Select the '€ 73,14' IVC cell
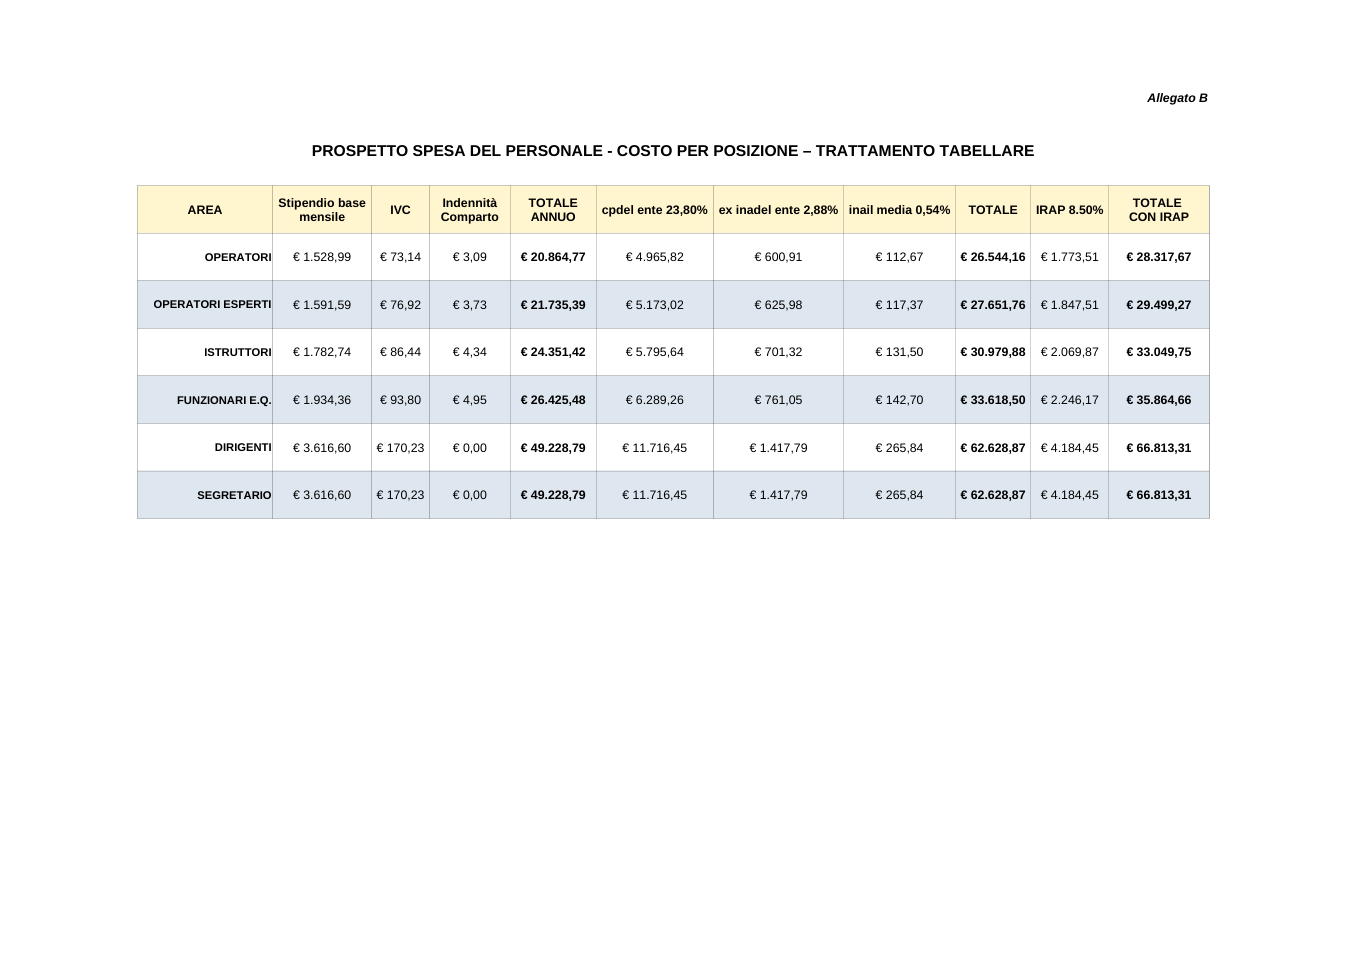 pos(400,257)
